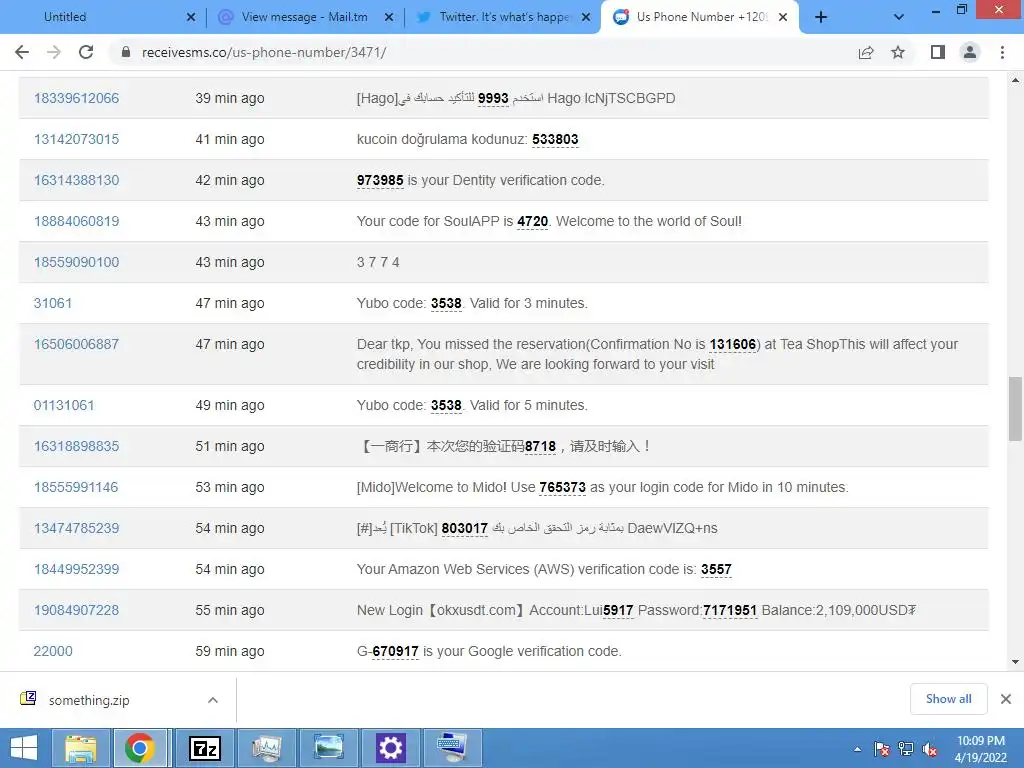Open sender number 18339612066
Image resolution: width=1024 pixels, height=768 pixels.
(x=76, y=98)
